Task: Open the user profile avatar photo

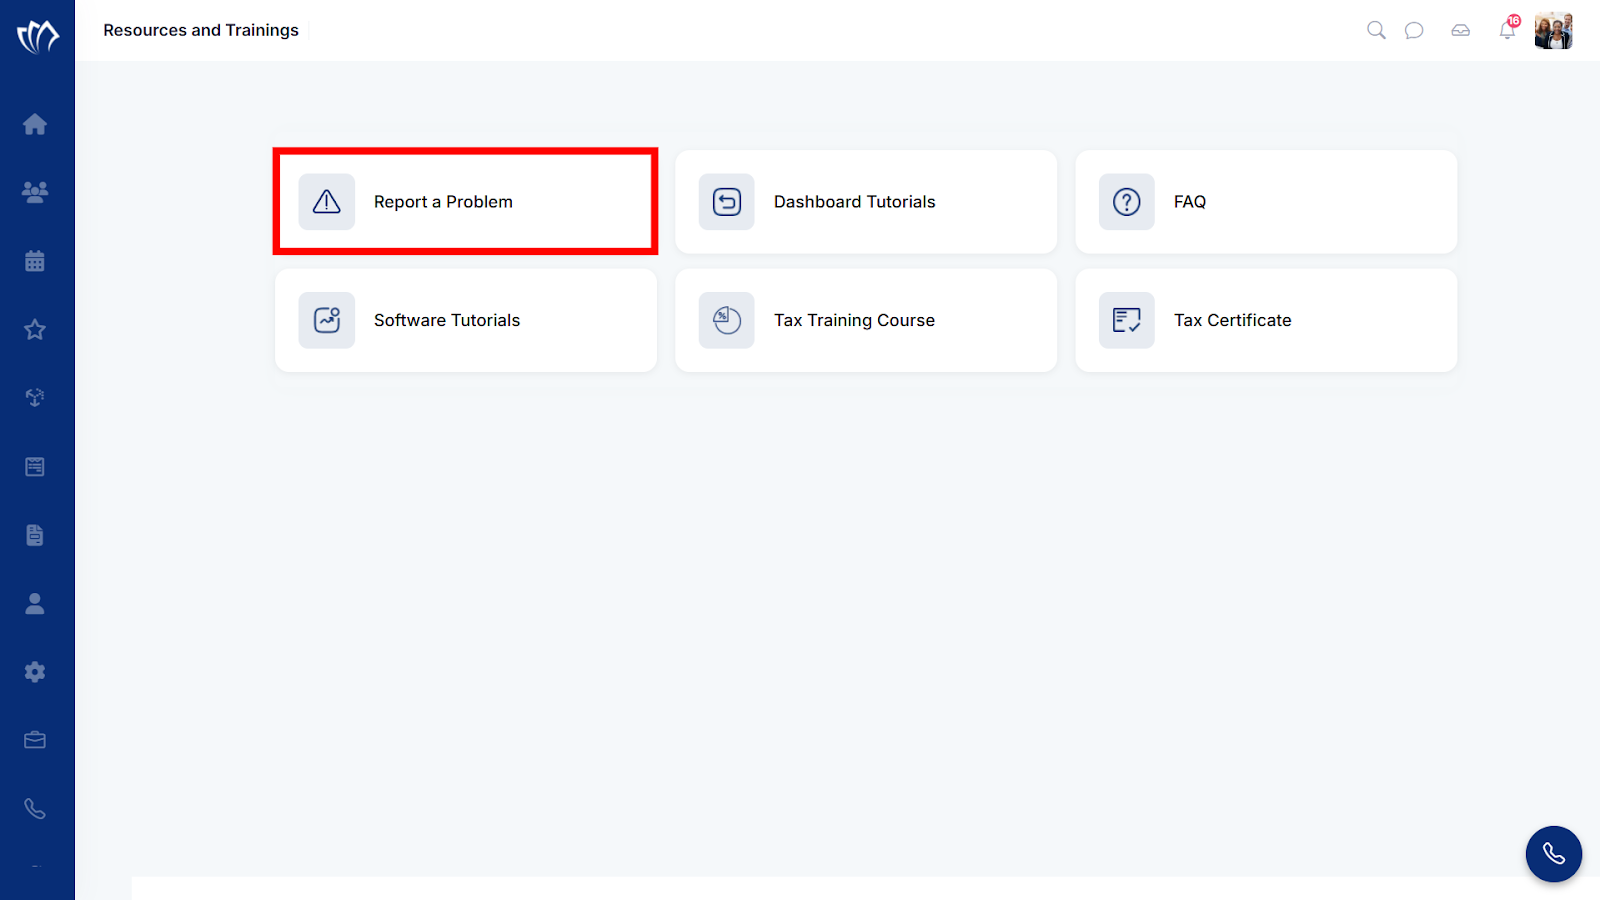Action: [1554, 31]
